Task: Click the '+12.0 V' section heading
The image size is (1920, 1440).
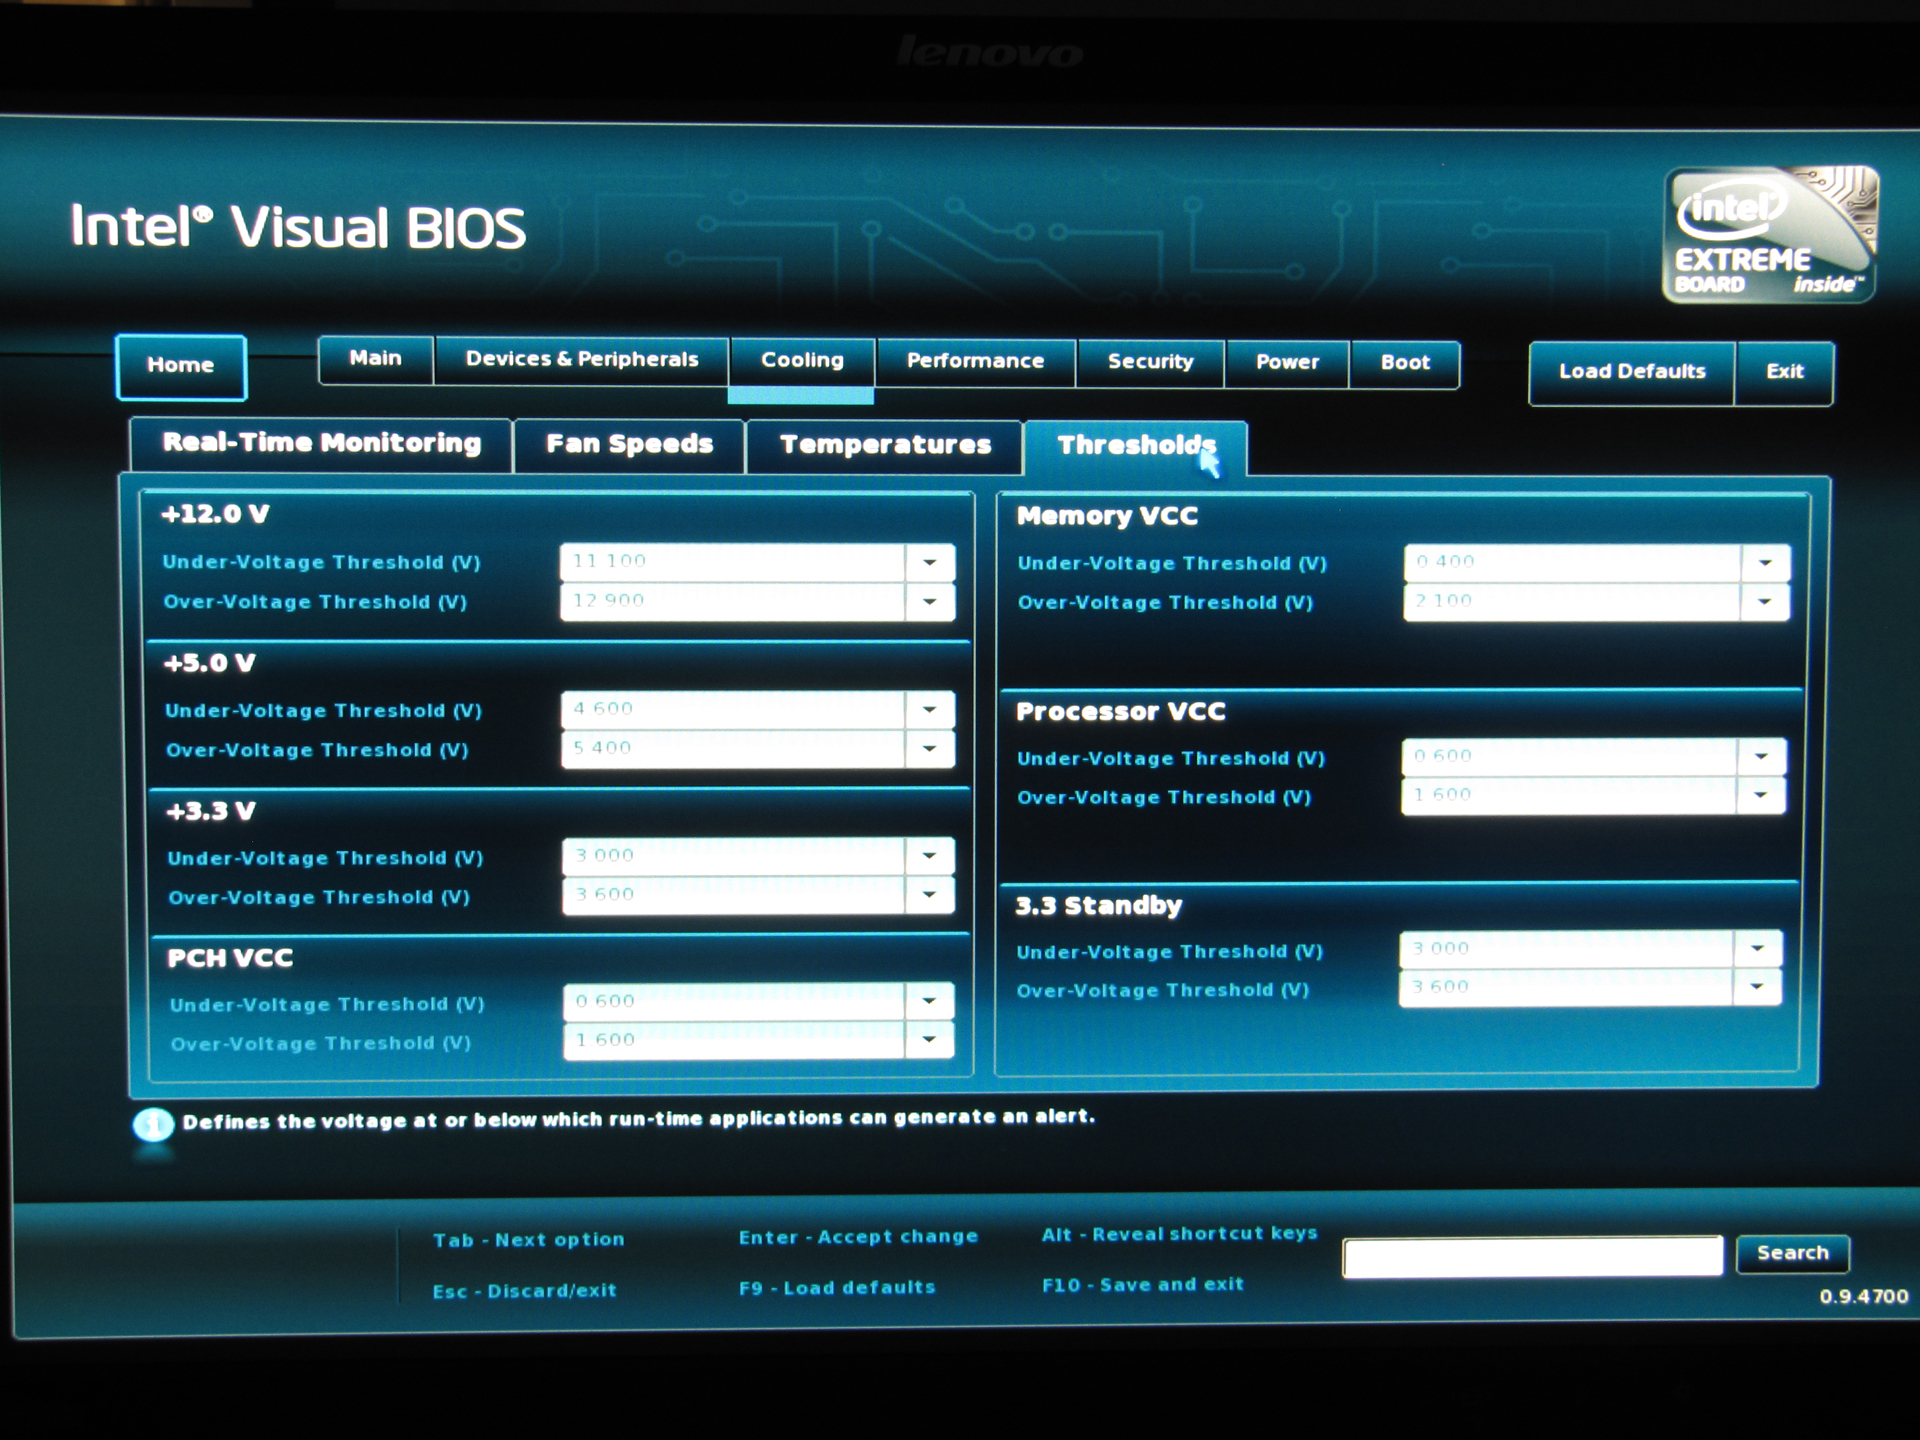Action: 215,515
